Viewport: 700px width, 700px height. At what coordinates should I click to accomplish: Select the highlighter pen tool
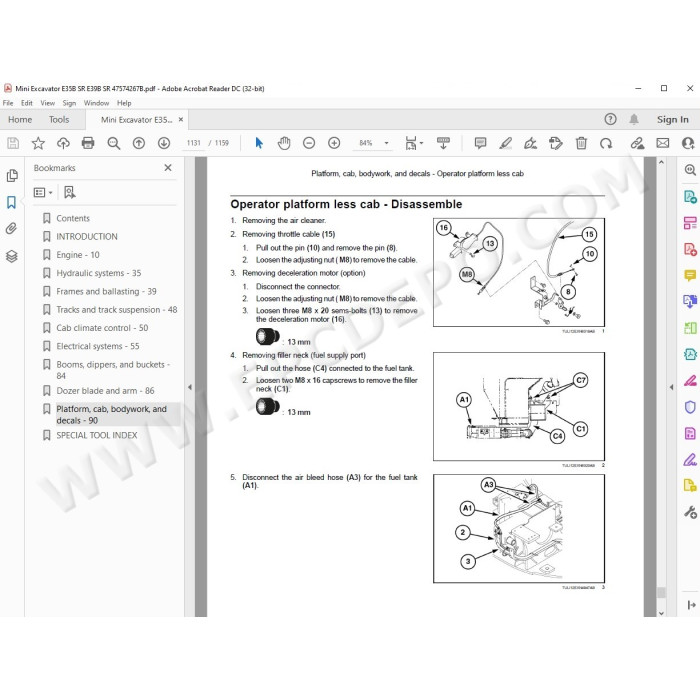[505, 143]
